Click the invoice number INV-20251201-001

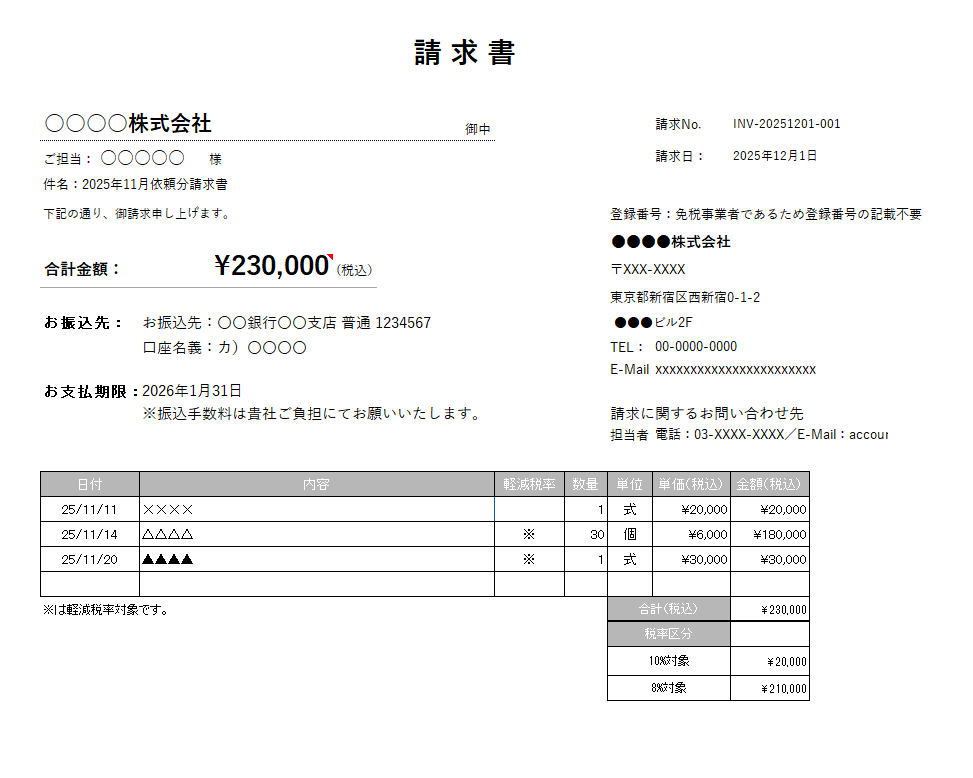click(786, 124)
